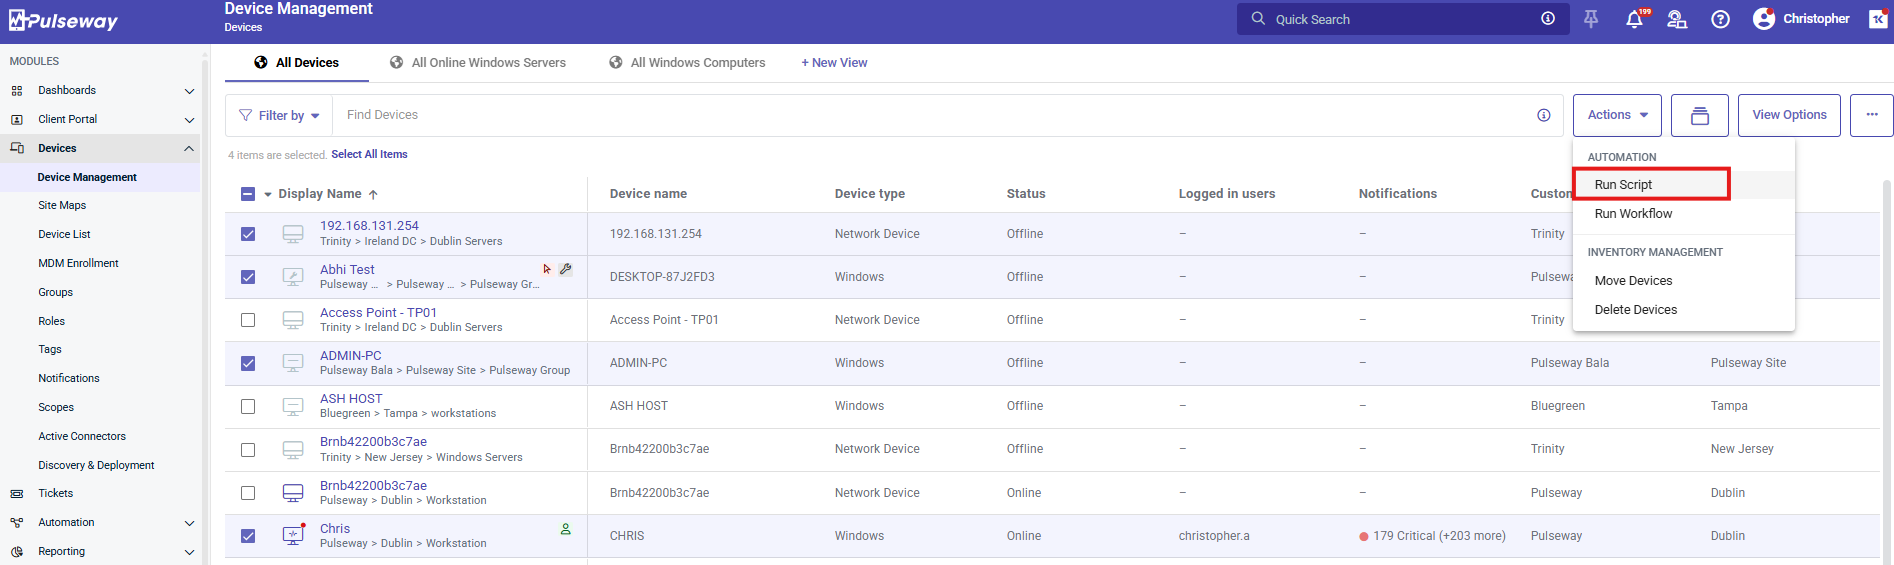Select Run Script from Actions menu
Screen dimensions: 1894x565
pyautogui.click(x=1623, y=185)
